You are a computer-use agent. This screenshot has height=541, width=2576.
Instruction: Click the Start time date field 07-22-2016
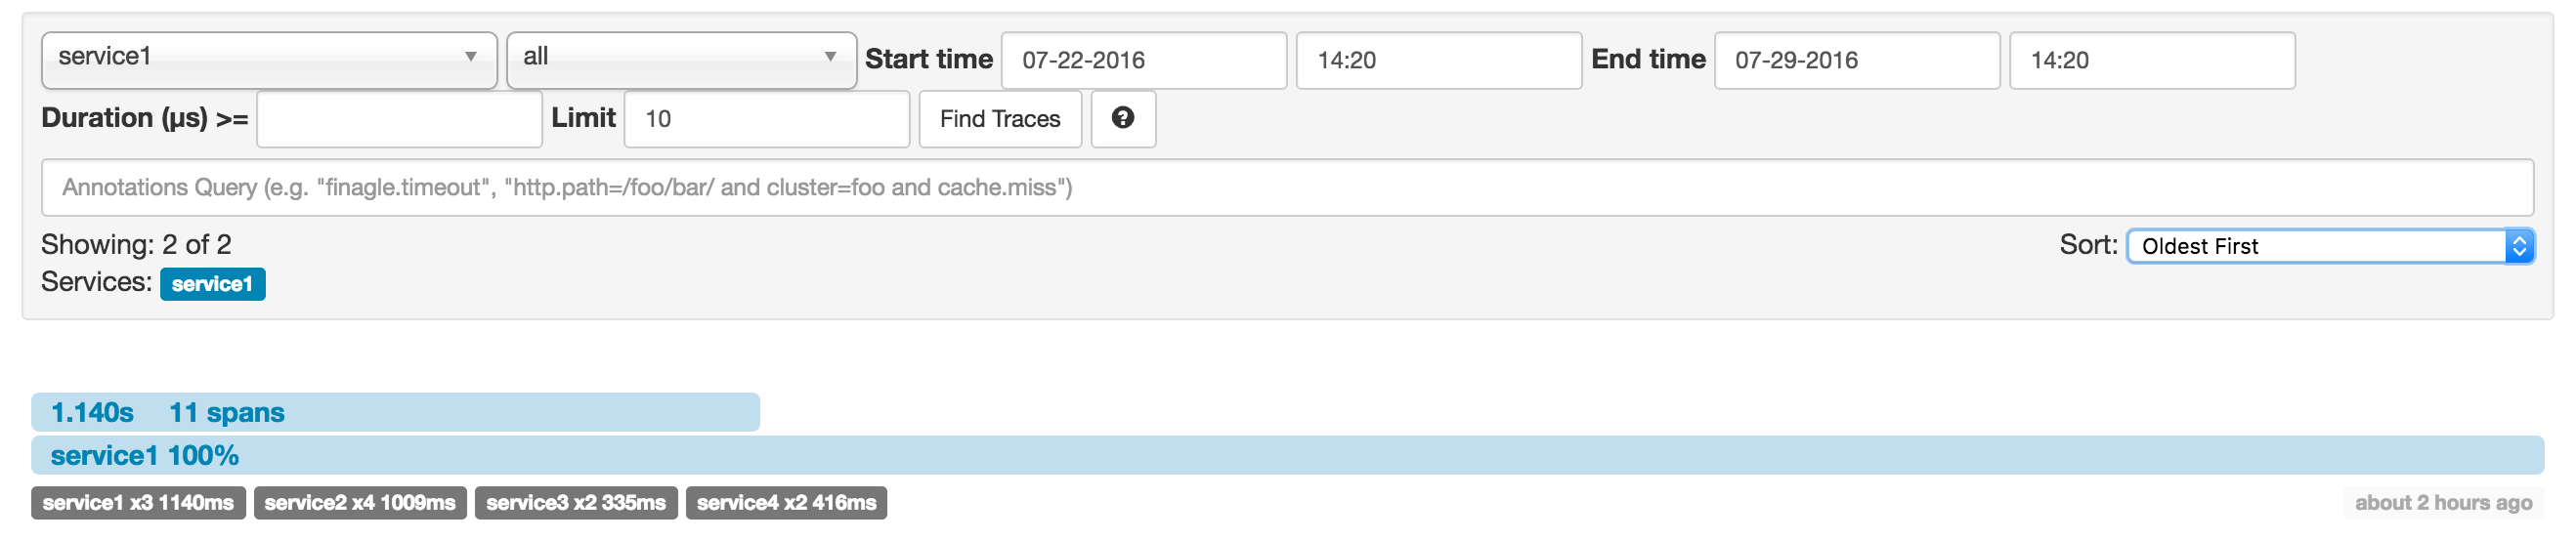click(x=1143, y=60)
